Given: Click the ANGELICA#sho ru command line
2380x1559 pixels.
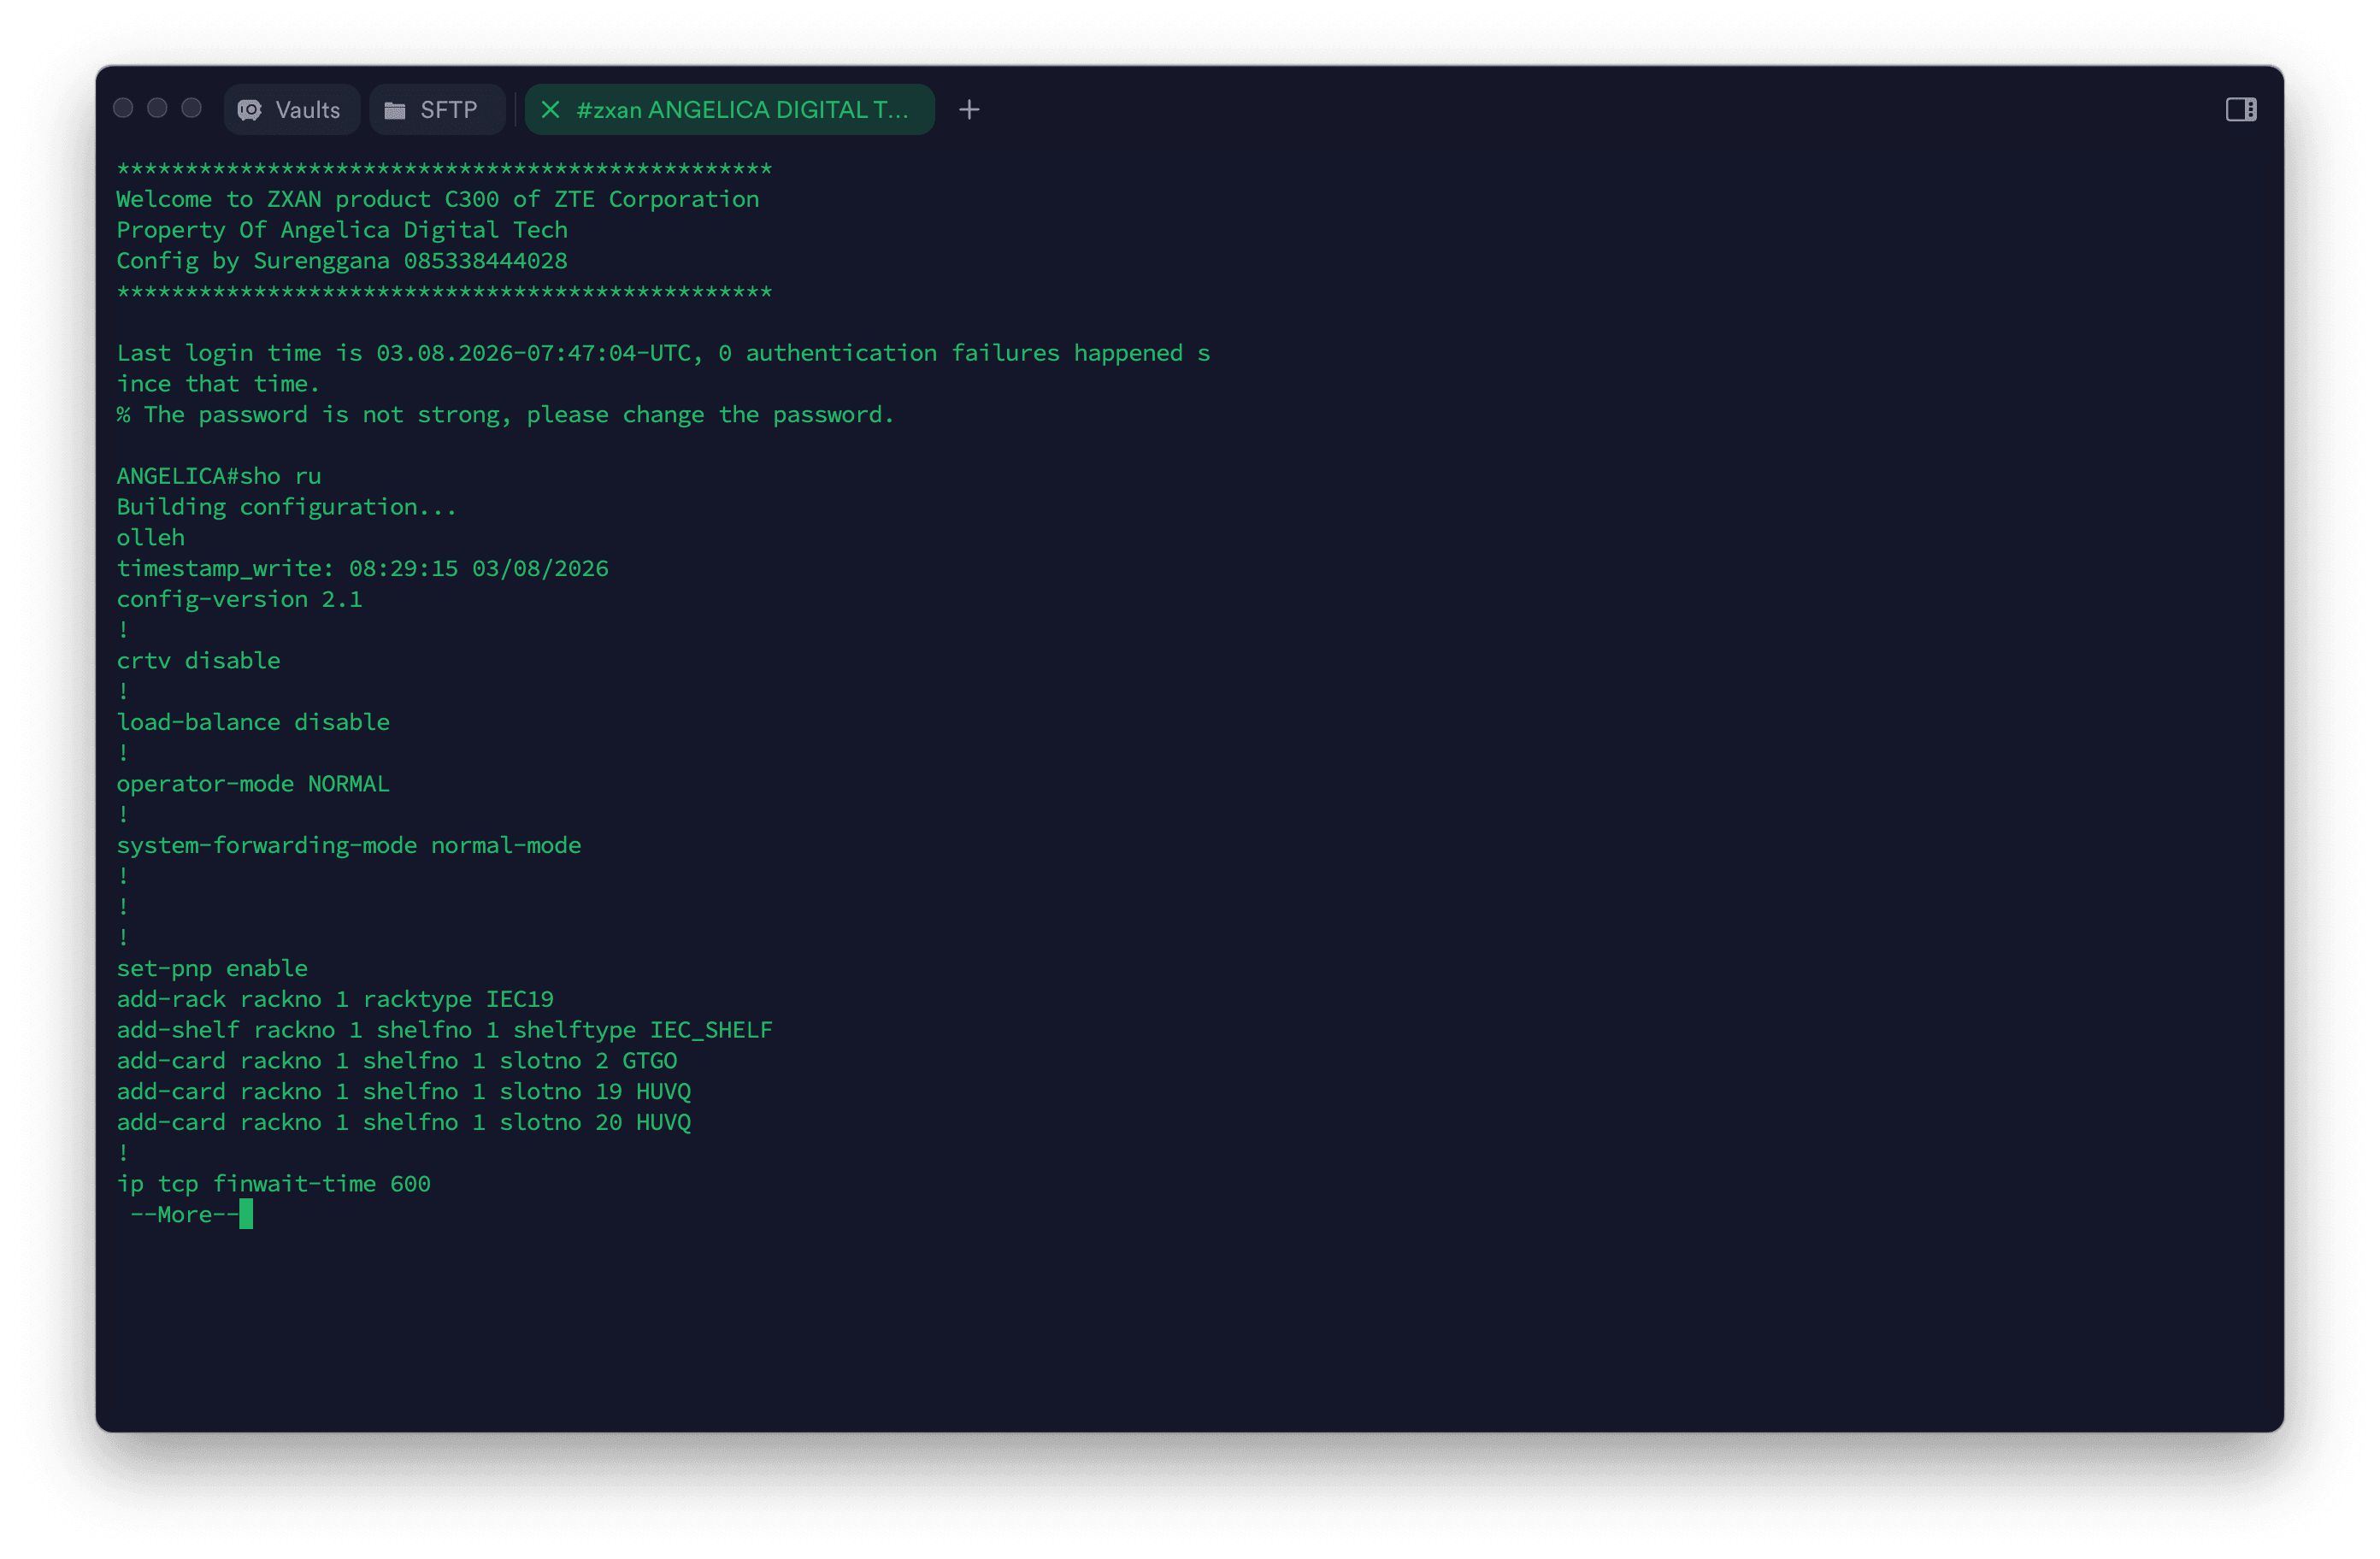Looking at the screenshot, I should pyautogui.click(x=218, y=476).
